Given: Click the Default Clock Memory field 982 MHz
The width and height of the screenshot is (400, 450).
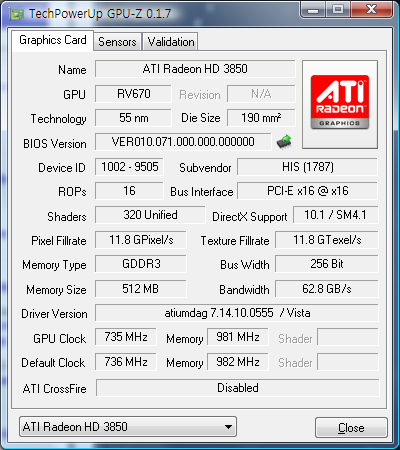Looking at the screenshot, I should click(x=238, y=362).
